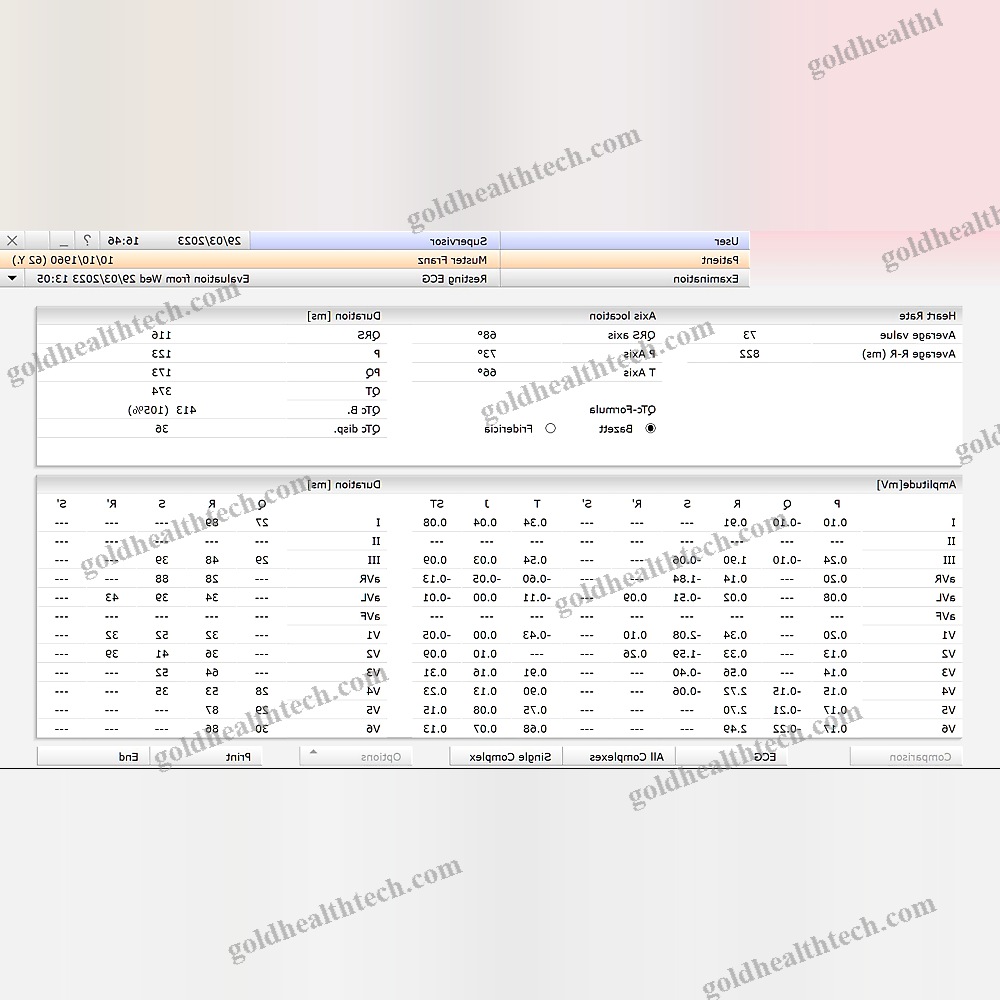
Task: Click V4 R amplitude value 2.72
Action: (x=735, y=691)
